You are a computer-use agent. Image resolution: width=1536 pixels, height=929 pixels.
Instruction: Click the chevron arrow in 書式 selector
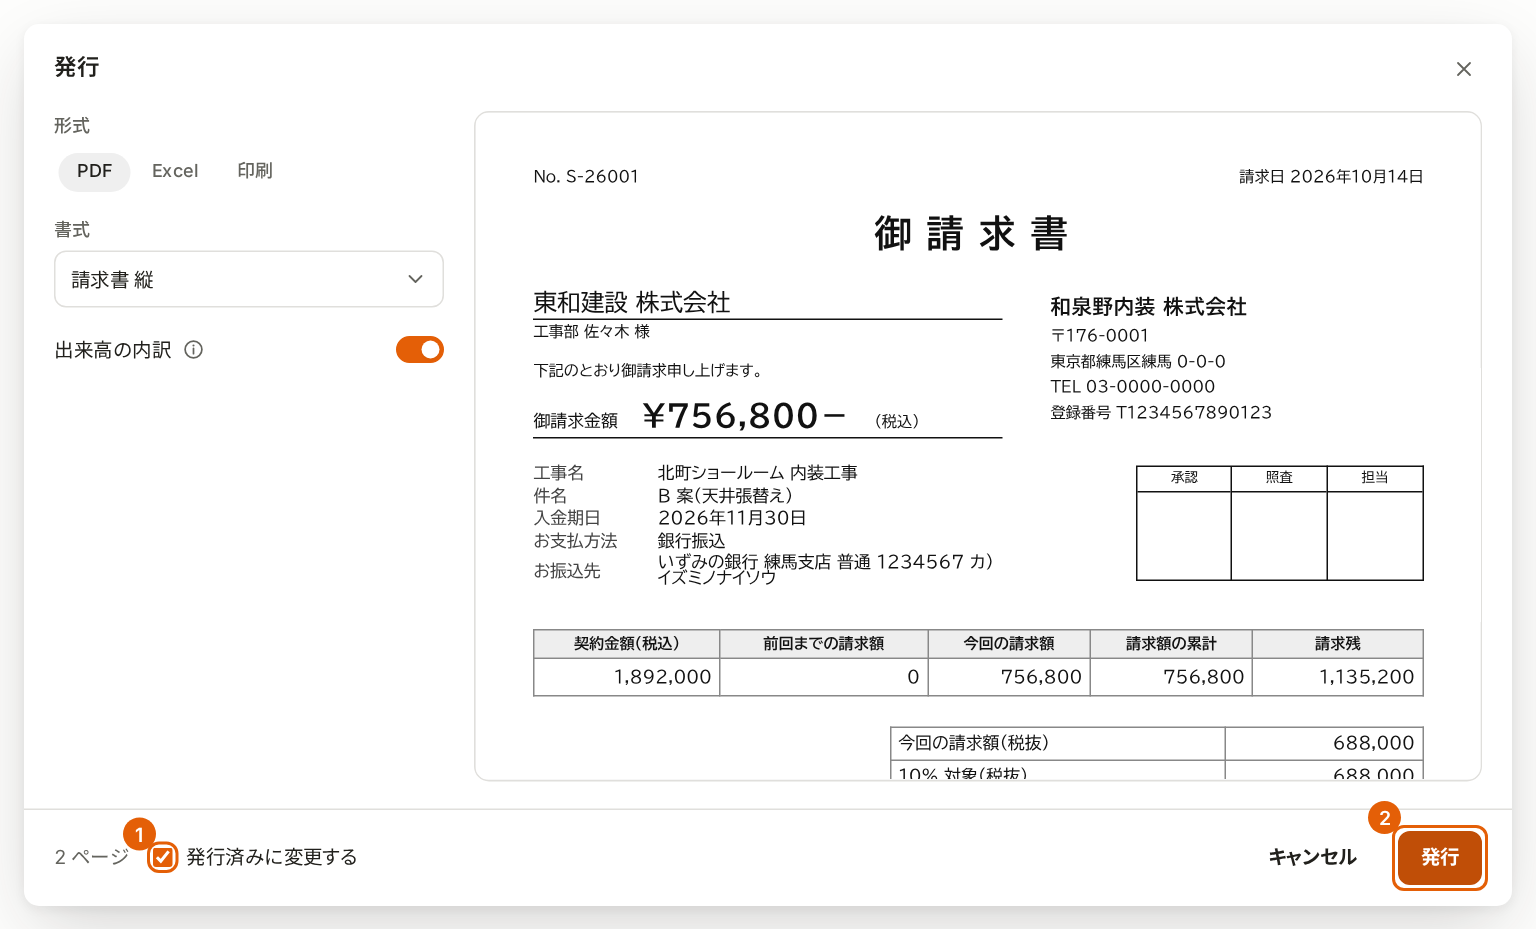416,279
